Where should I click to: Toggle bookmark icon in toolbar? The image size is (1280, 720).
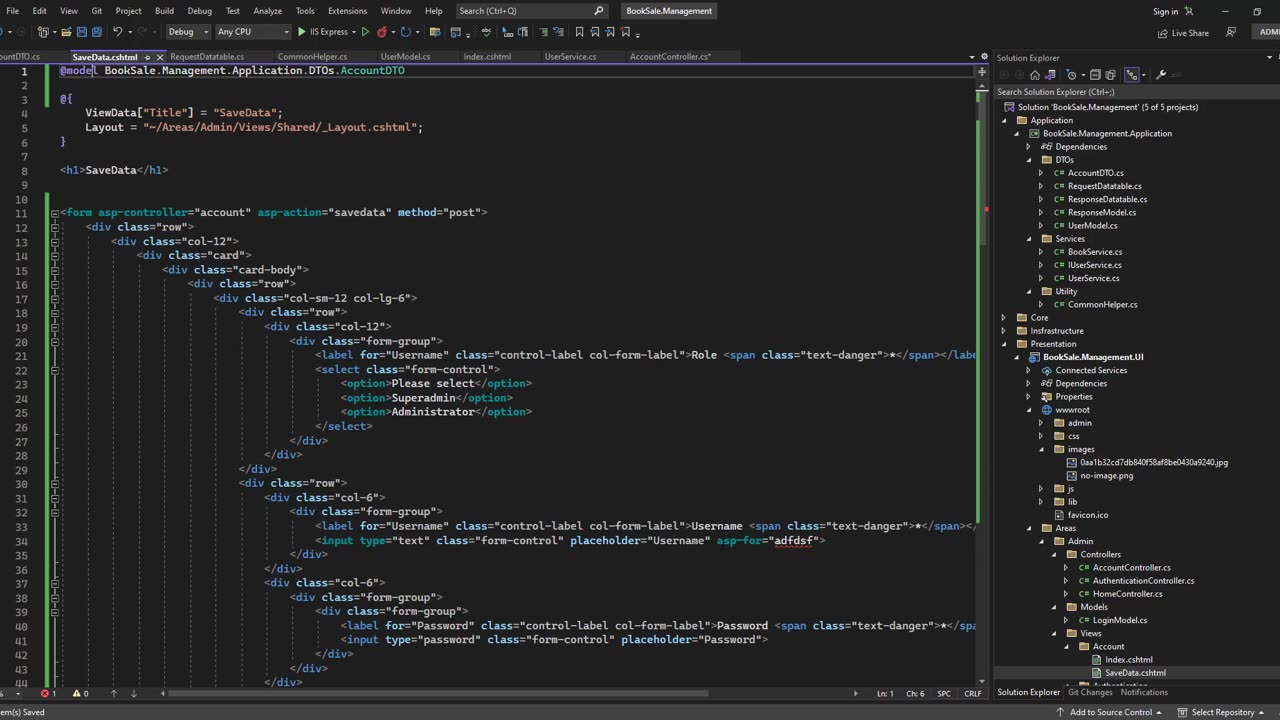[x=579, y=32]
